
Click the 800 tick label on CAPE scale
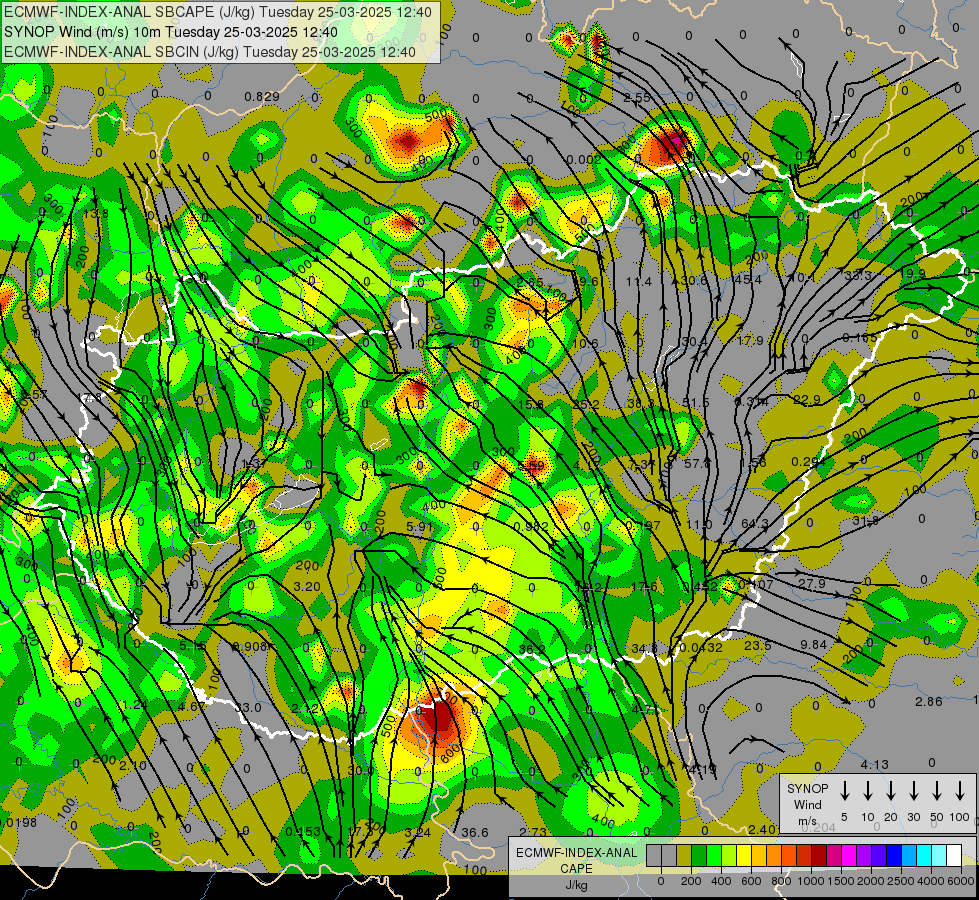[781, 881]
